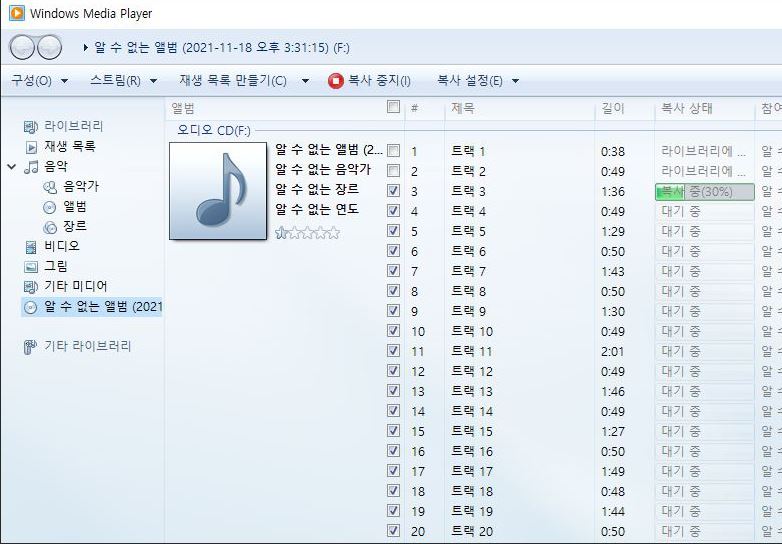Rate the album with the star rating
Image resolution: width=782 pixels, height=544 pixels.
tap(307, 232)
